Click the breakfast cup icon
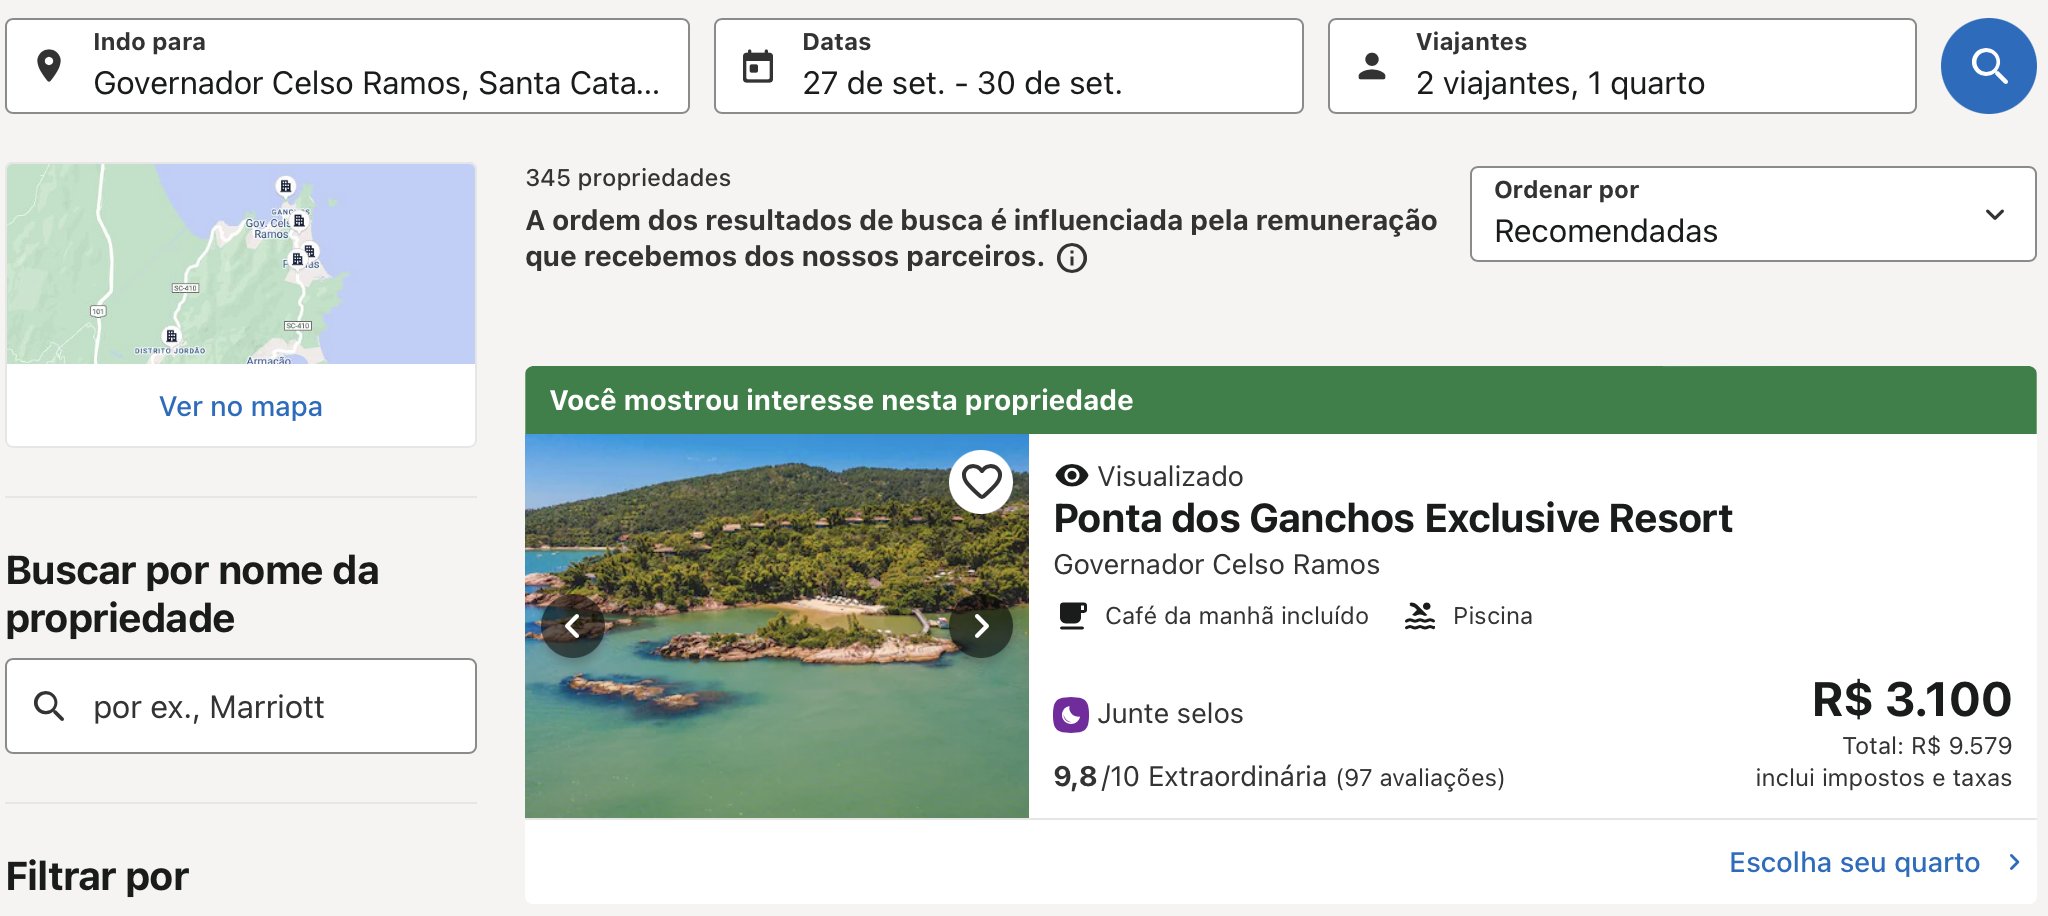This screenshot has height=916, width=2048. click(x=1072, y=616)
